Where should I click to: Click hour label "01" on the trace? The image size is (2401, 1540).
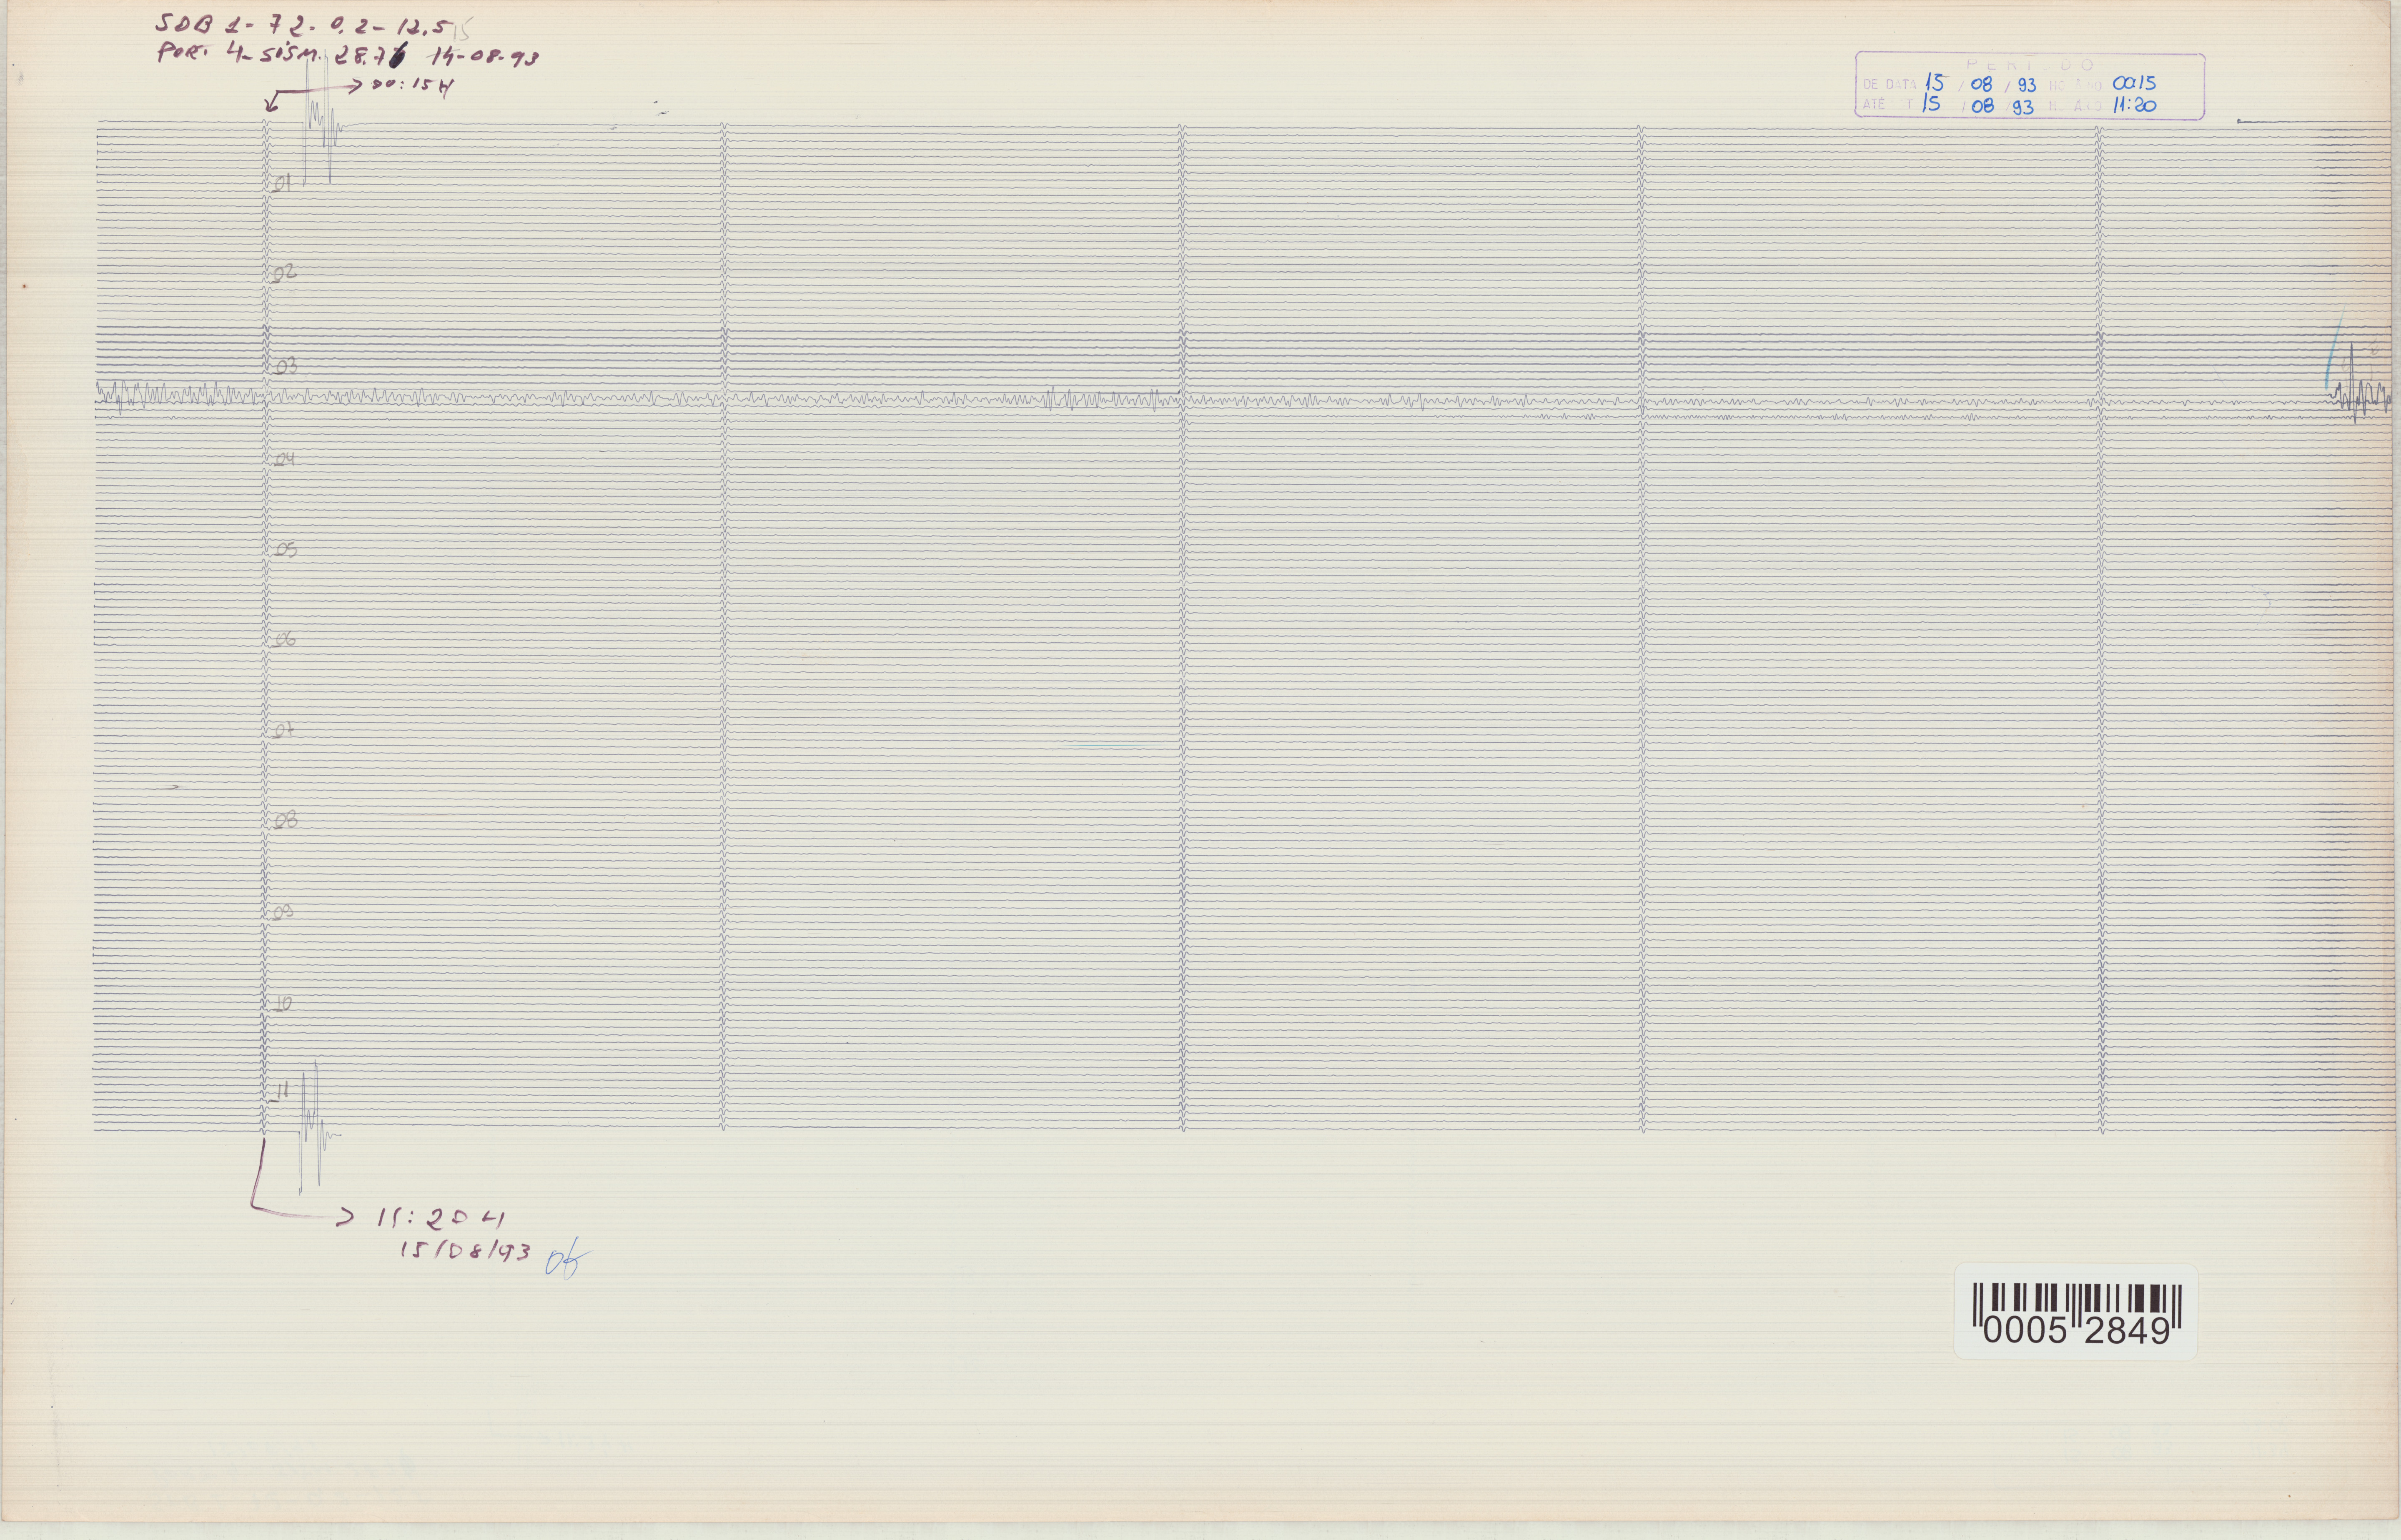click(282, 183)
